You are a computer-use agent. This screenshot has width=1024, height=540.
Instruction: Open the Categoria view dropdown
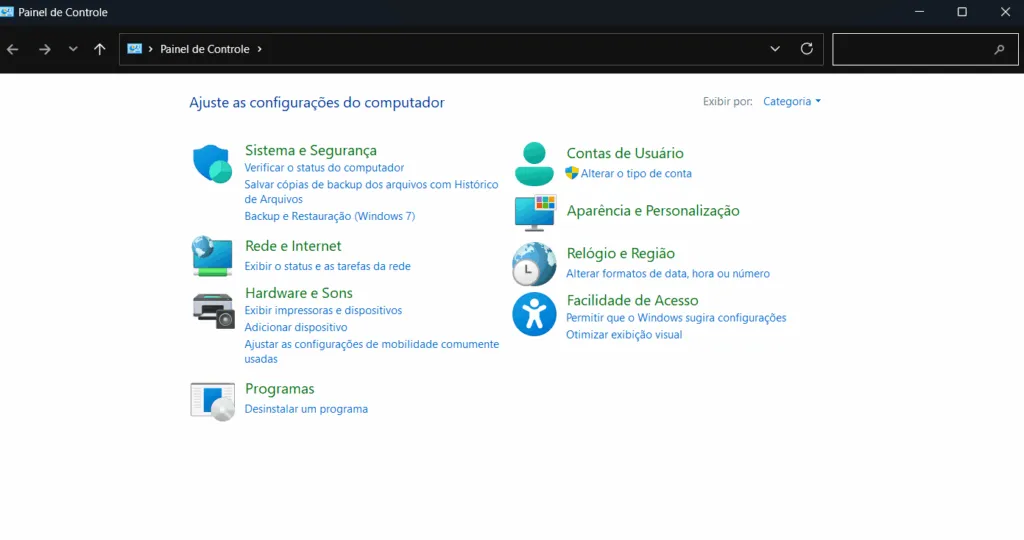click(791, 102)
